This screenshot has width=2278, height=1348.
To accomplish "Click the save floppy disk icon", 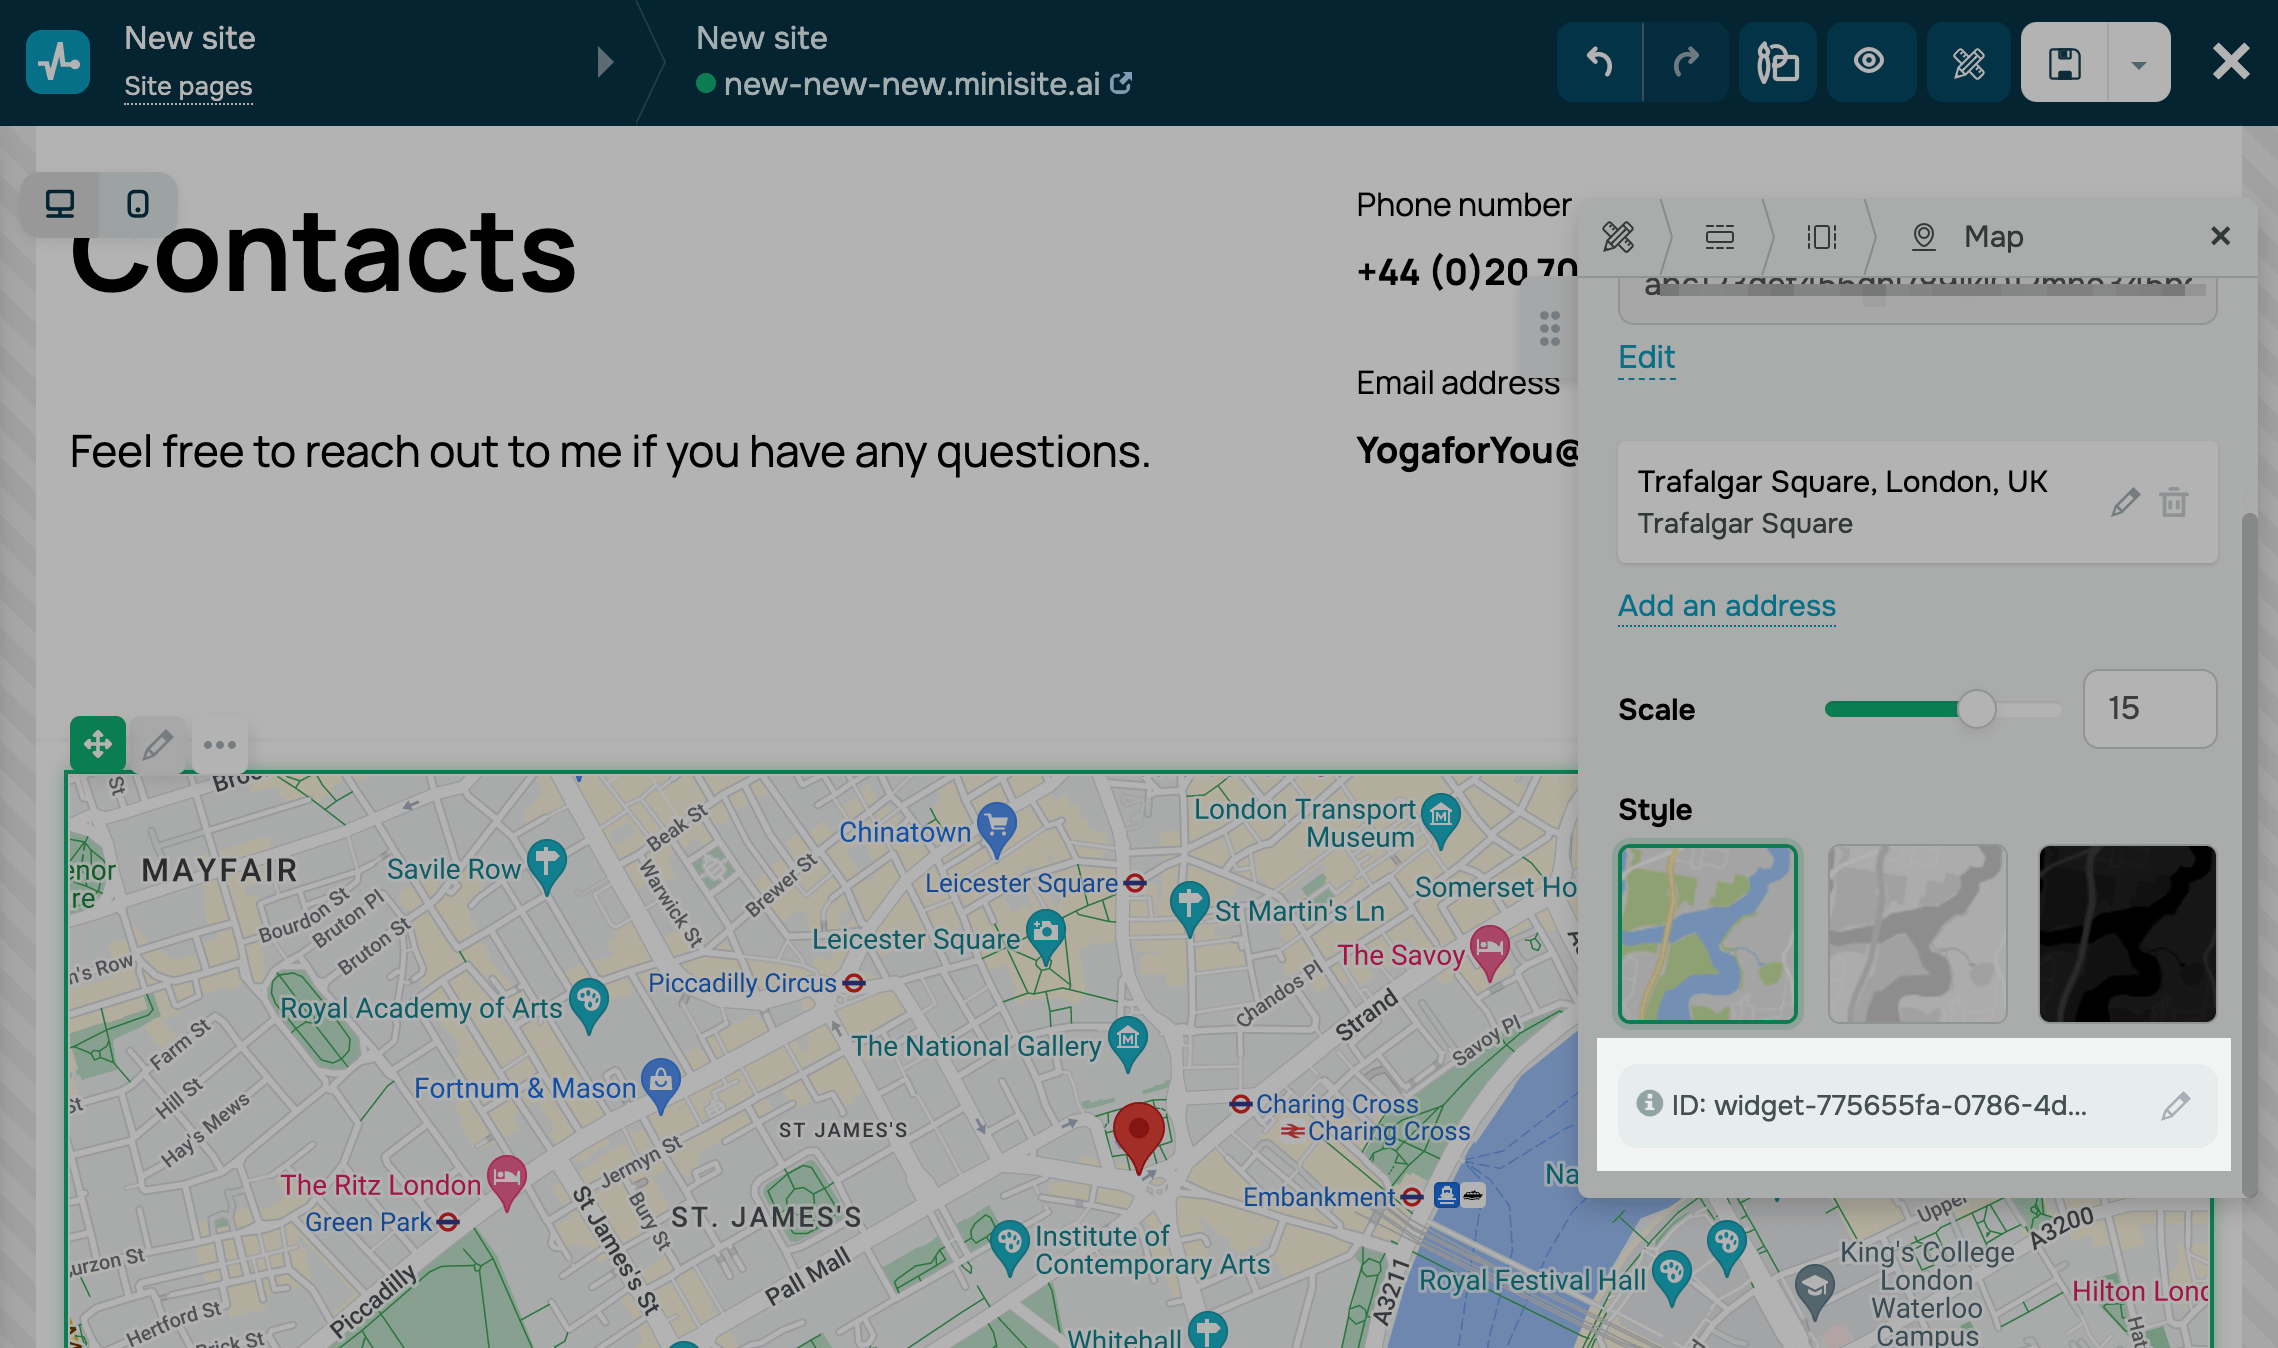I will (x=2064, y=62).
